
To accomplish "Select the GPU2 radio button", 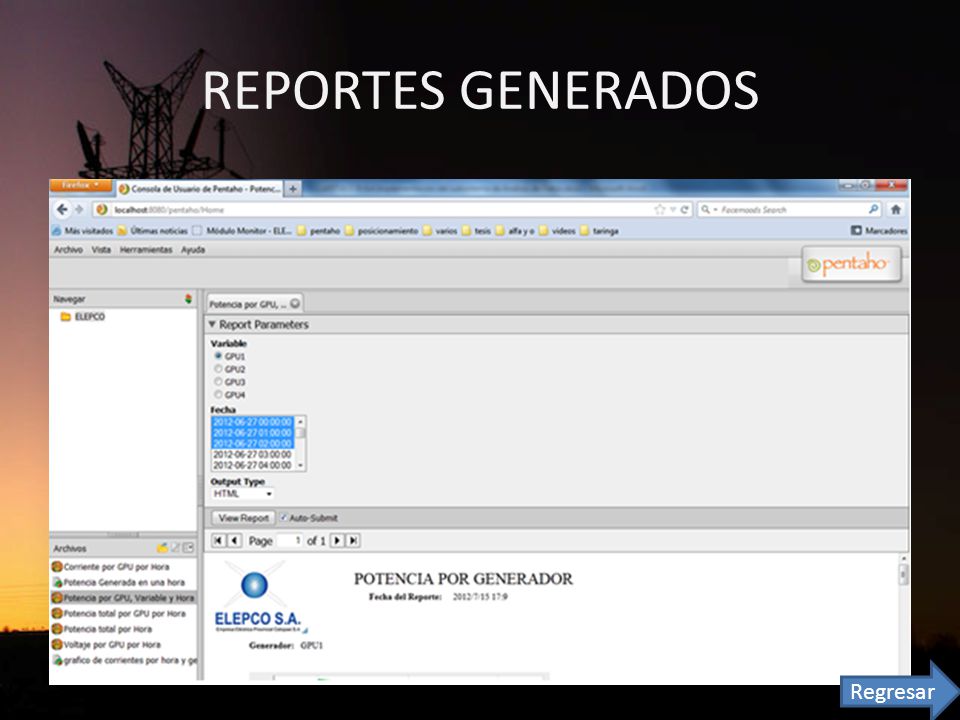I will [218, 369].
